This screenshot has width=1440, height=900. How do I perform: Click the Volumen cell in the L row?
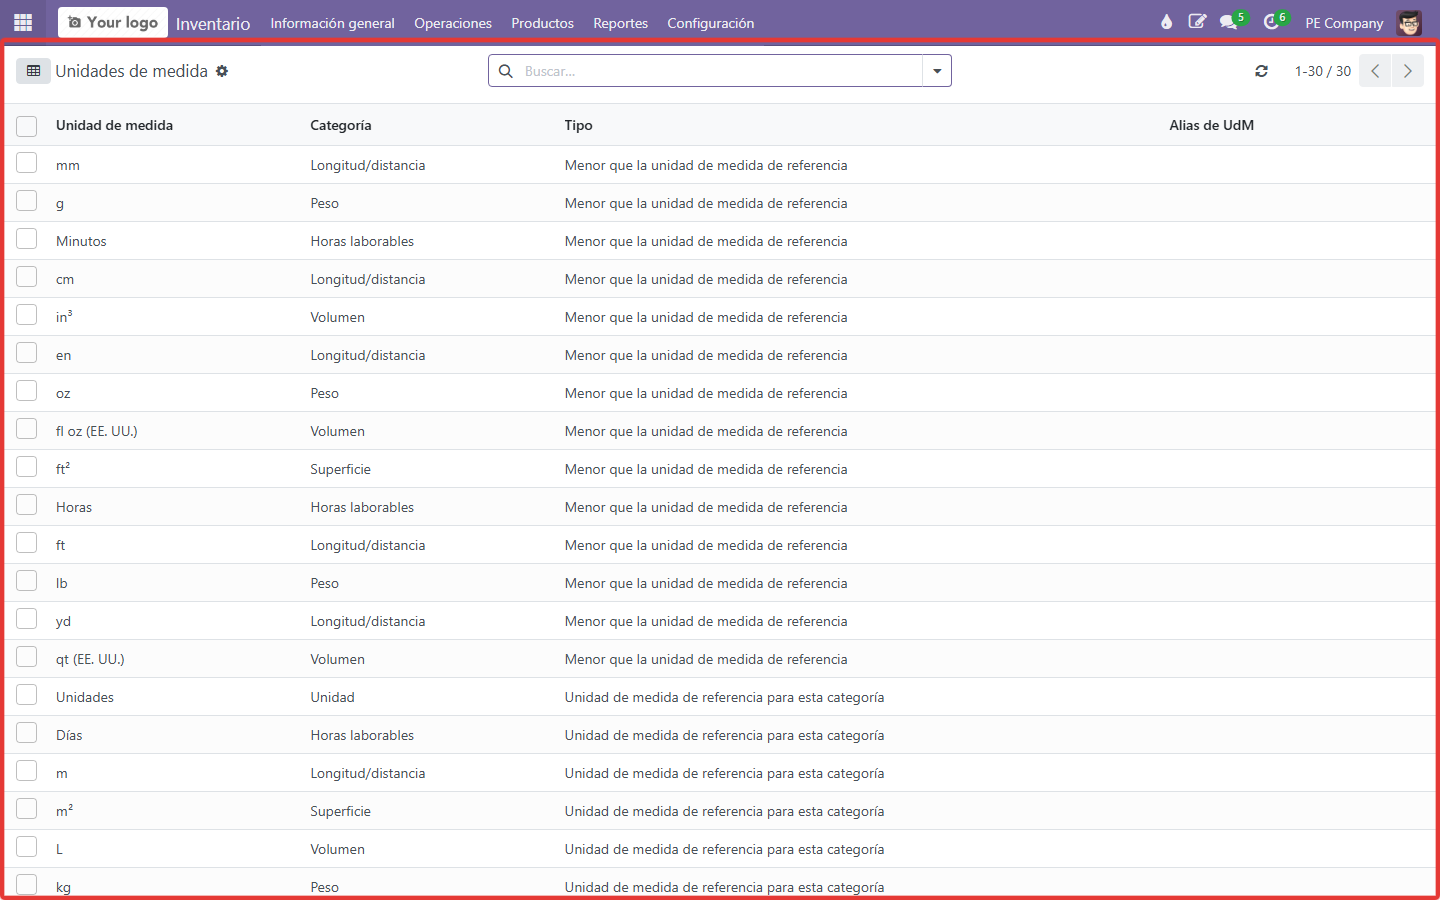click(x=337, y=849)
